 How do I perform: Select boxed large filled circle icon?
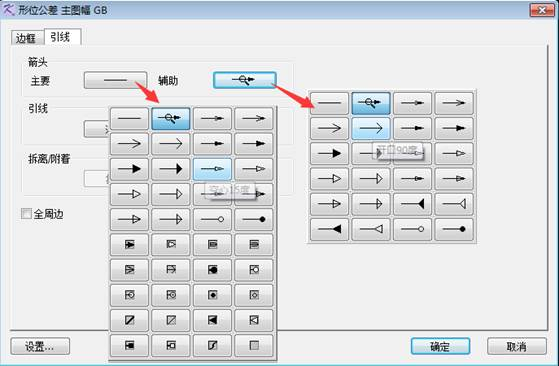(212, 270)
